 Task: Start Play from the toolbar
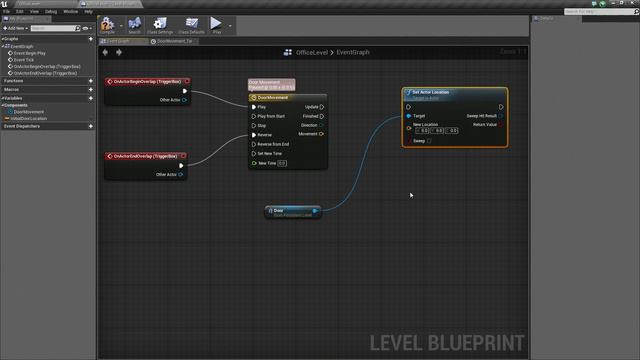[x=216, y=25]
